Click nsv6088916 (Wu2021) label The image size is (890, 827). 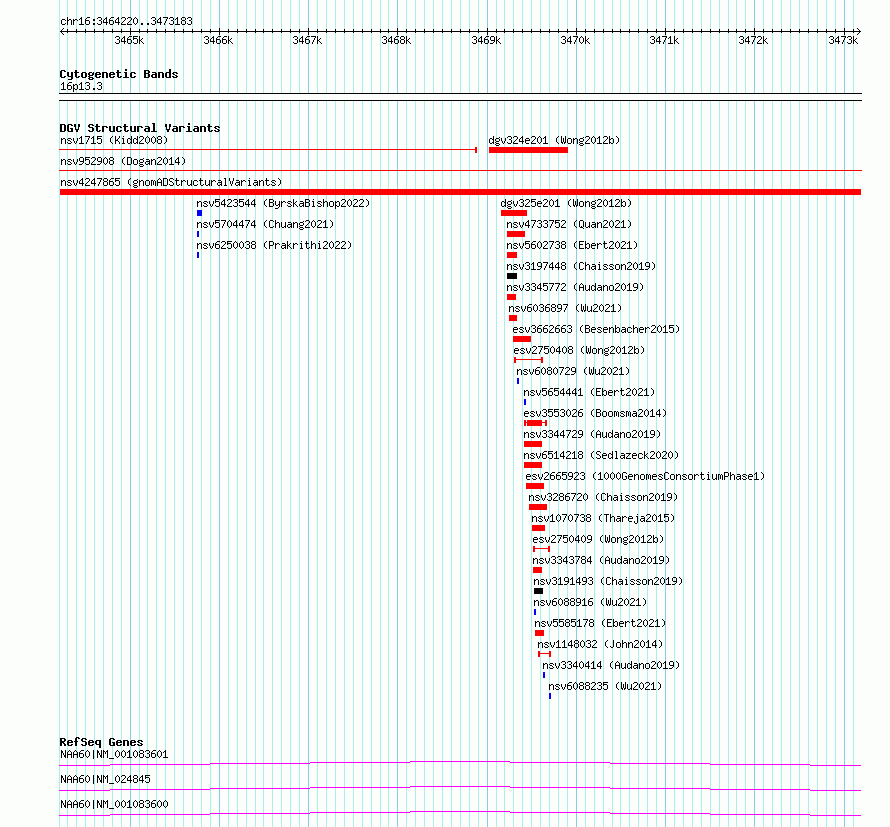pyautogui.click(x=590, y=602)
